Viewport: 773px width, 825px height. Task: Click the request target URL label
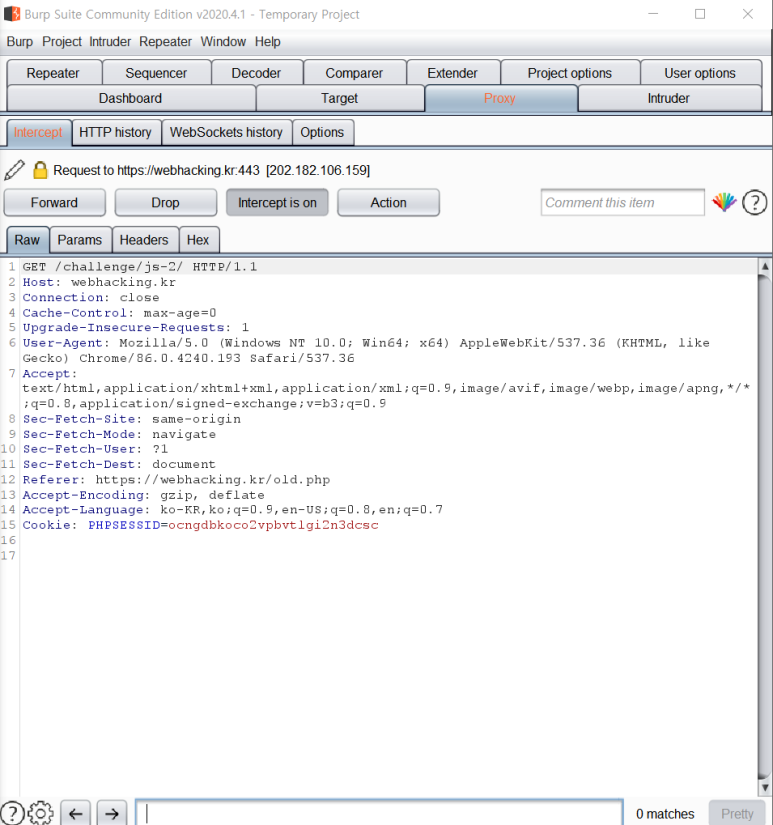(x=212, y=170)
